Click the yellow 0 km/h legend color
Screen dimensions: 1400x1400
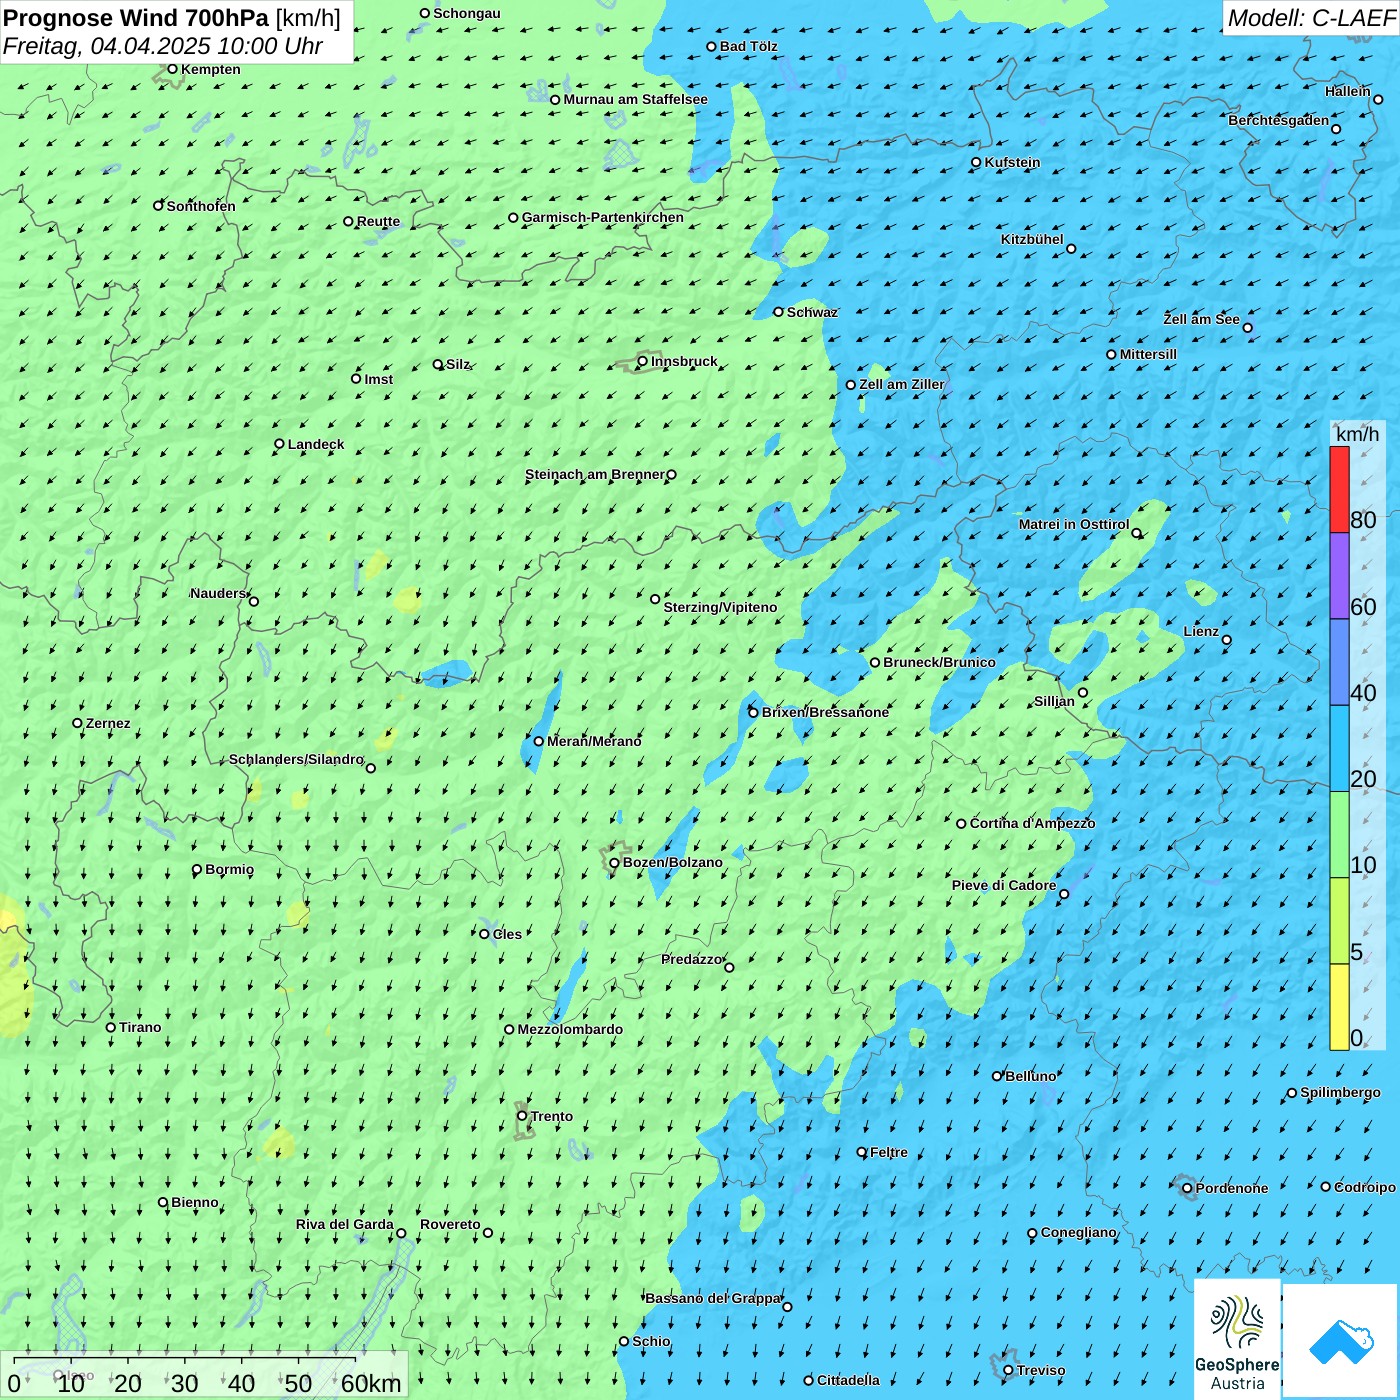tap(1339, 1007)
